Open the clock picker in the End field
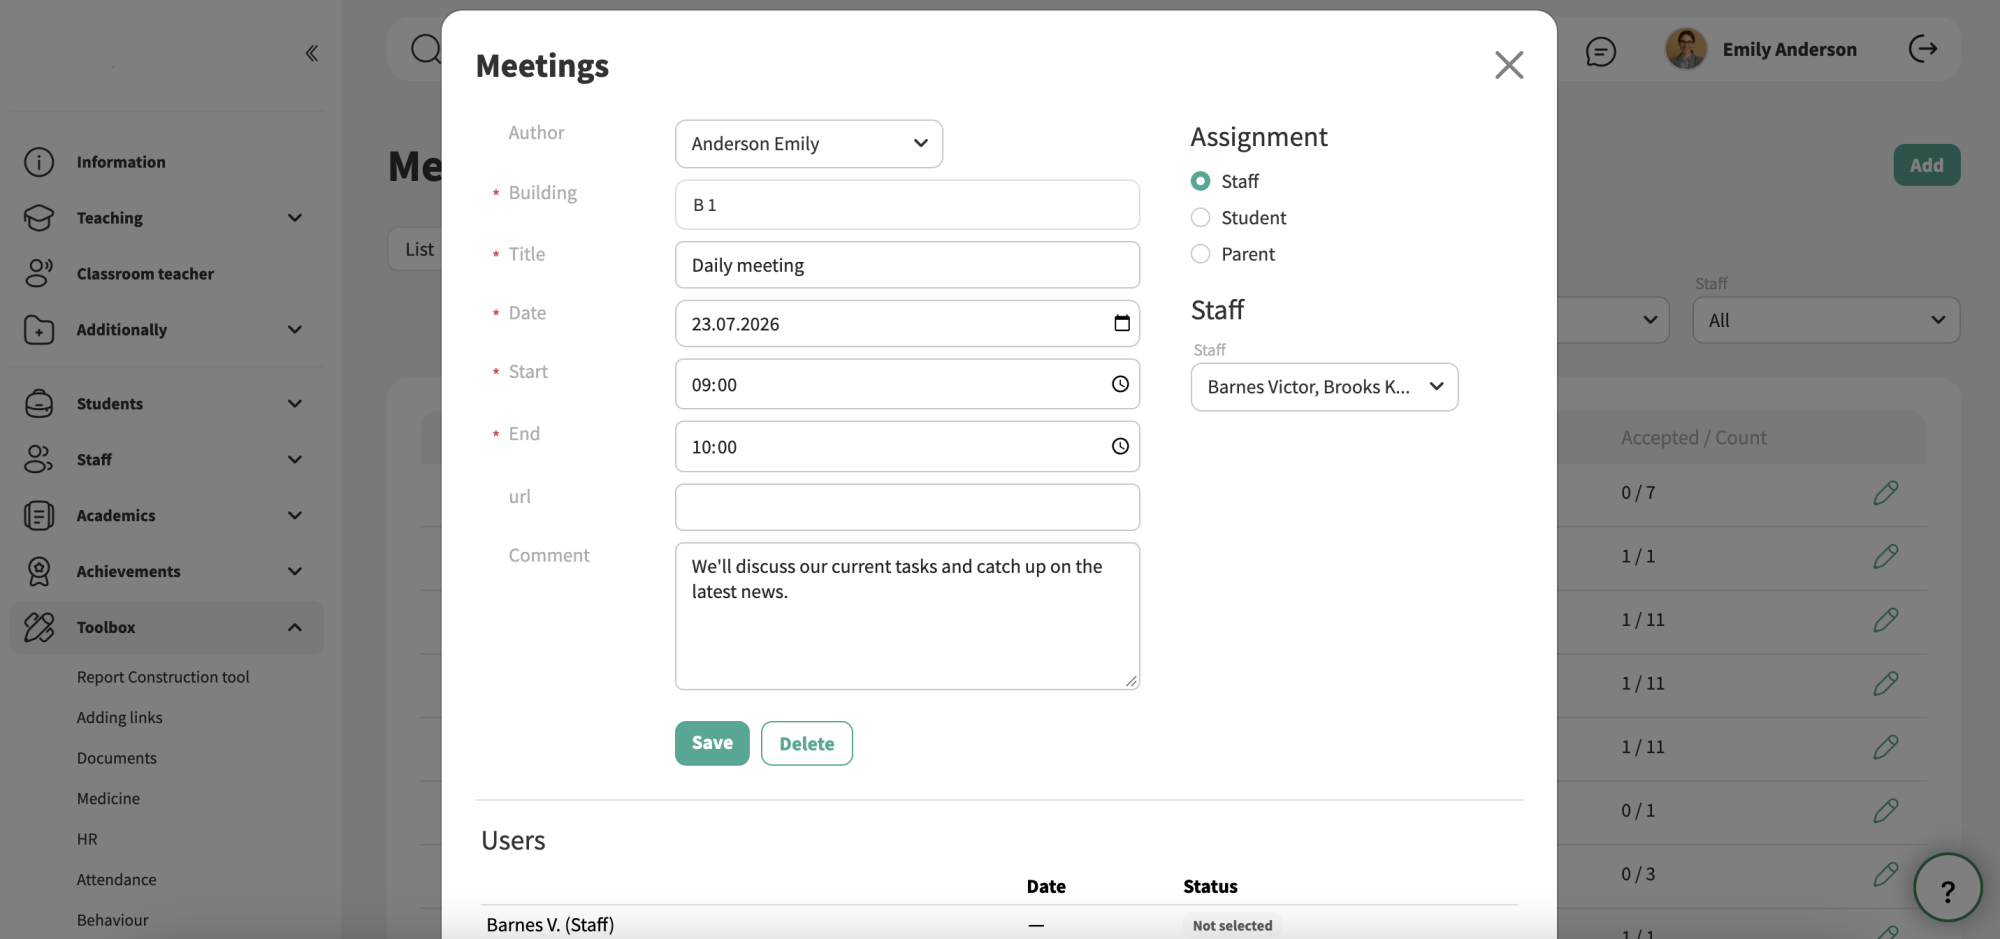2000x939 pixels. [1120, 446]
